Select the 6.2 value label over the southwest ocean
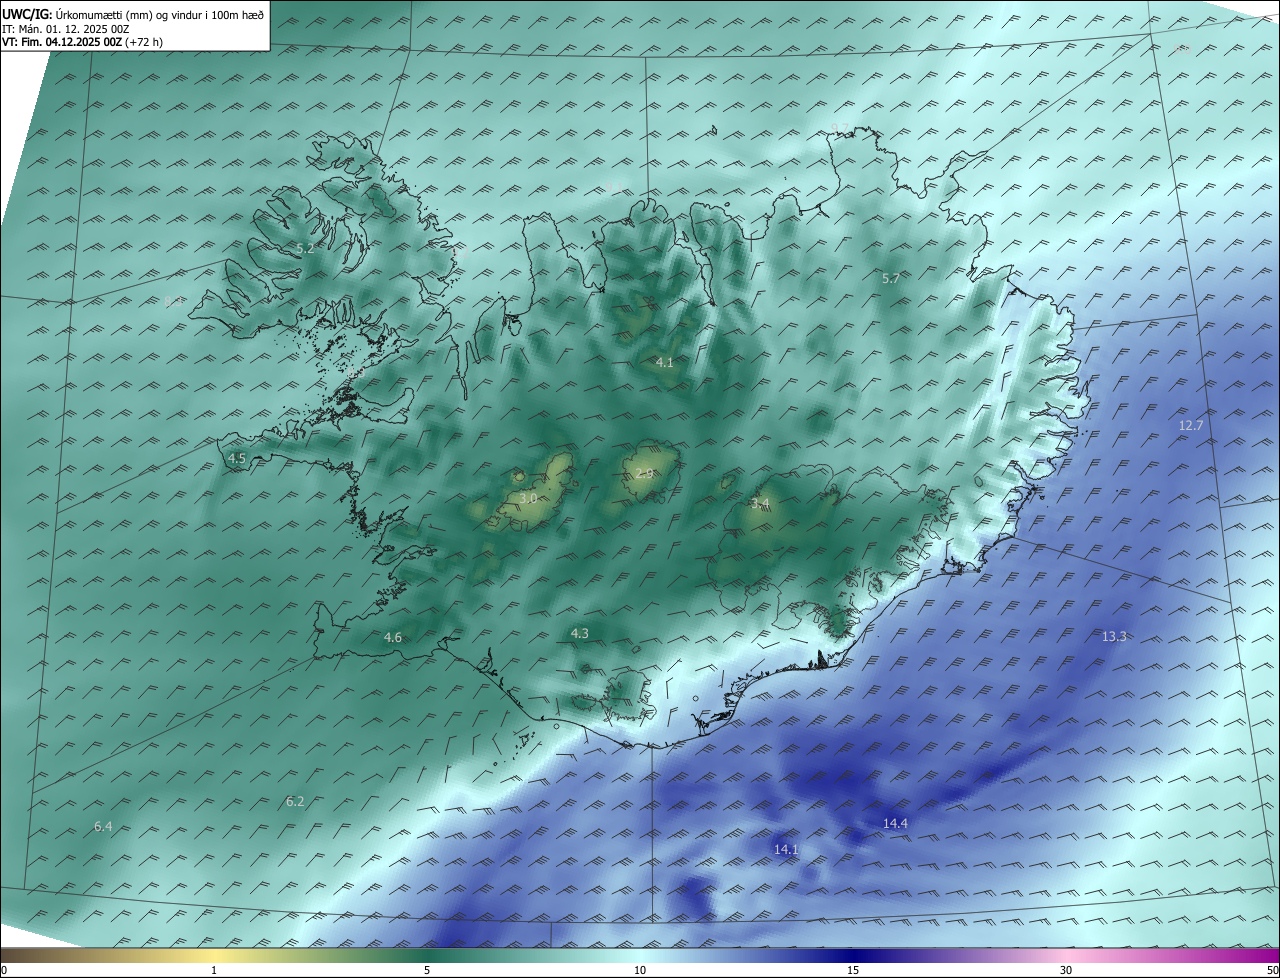This screenshot has width=1280, height=978. tap(295, 801)
